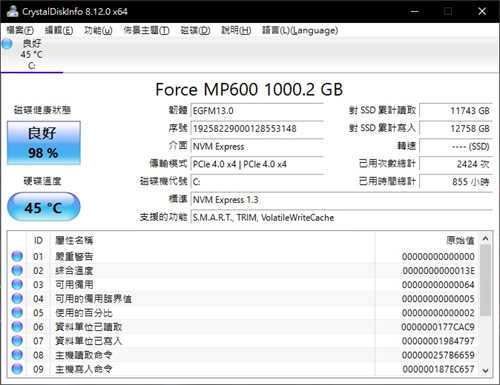Click the transfer mode field PCIe 4.0 x4
The height and width of the screenshot is (385, 500).
(257, 164)
